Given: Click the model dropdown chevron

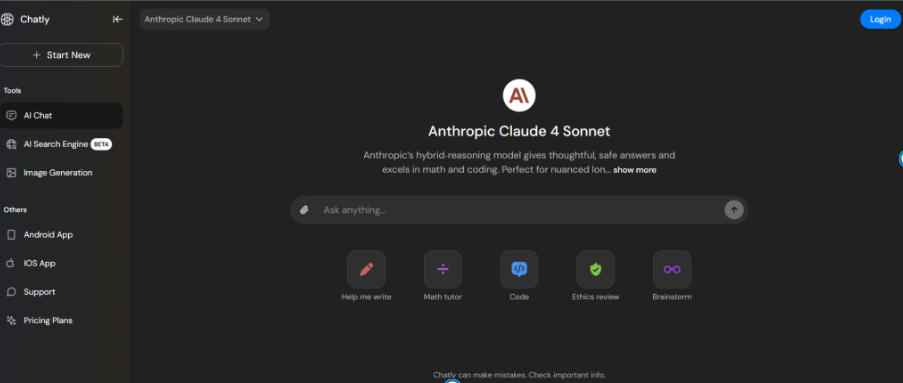Looking at the screenshot, I should point(259,20).
